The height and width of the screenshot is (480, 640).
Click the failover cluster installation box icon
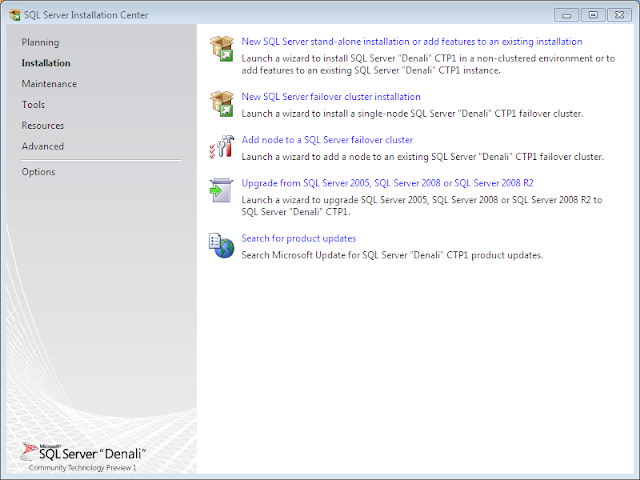(222, 104)
